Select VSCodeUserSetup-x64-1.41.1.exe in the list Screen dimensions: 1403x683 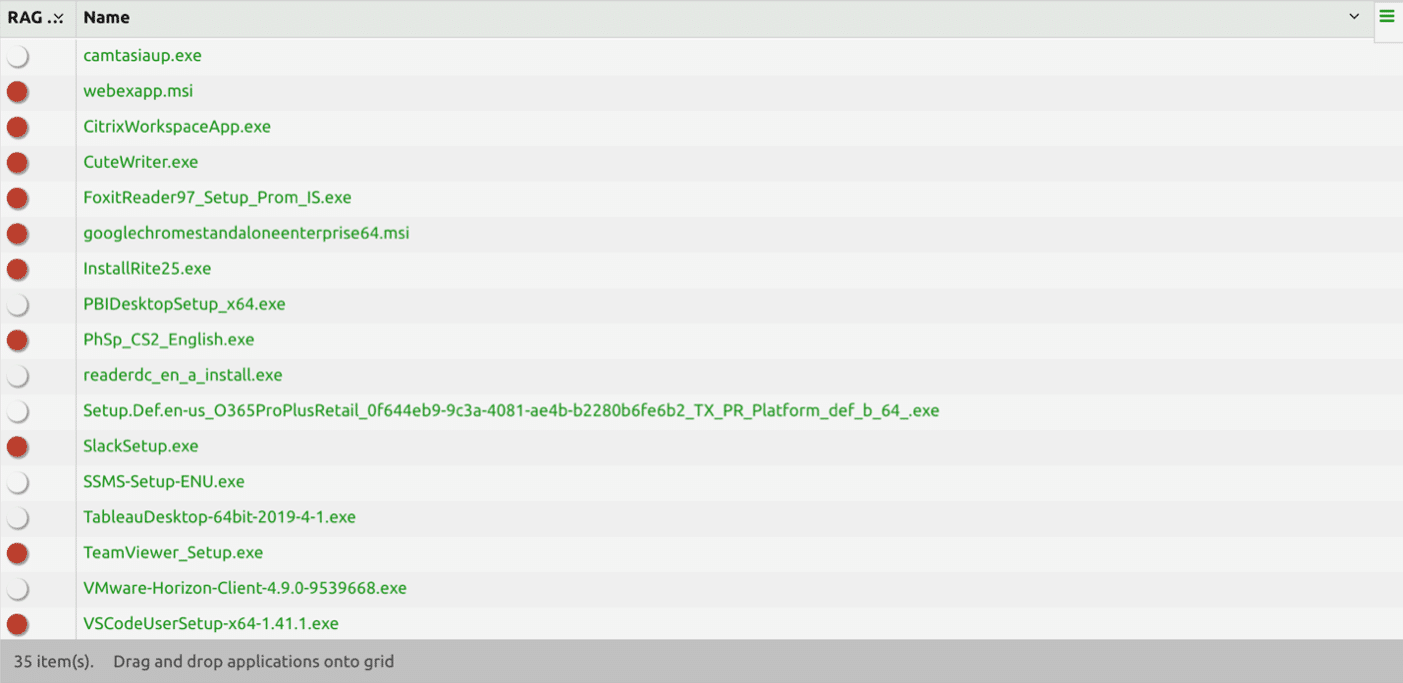coord(211,624)
